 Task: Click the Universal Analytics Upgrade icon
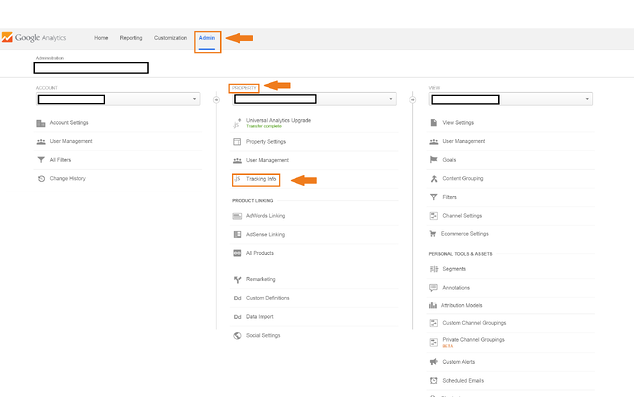click(x=237, y=123)
